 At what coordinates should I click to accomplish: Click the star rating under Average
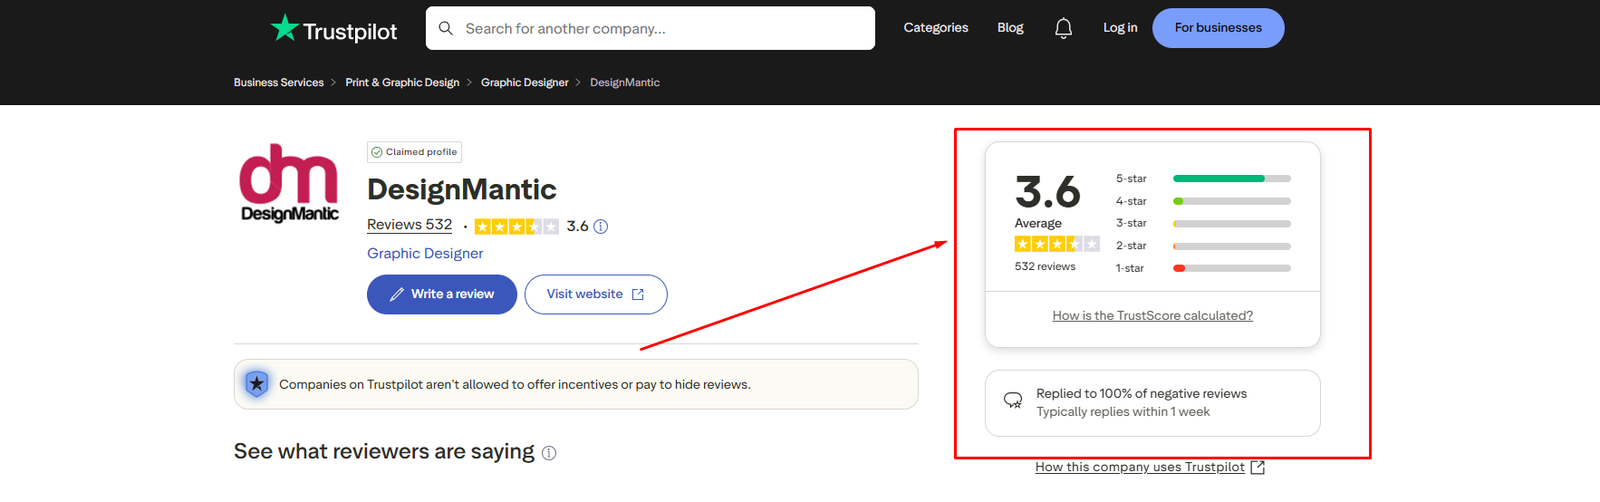(x=1057, y=244)
